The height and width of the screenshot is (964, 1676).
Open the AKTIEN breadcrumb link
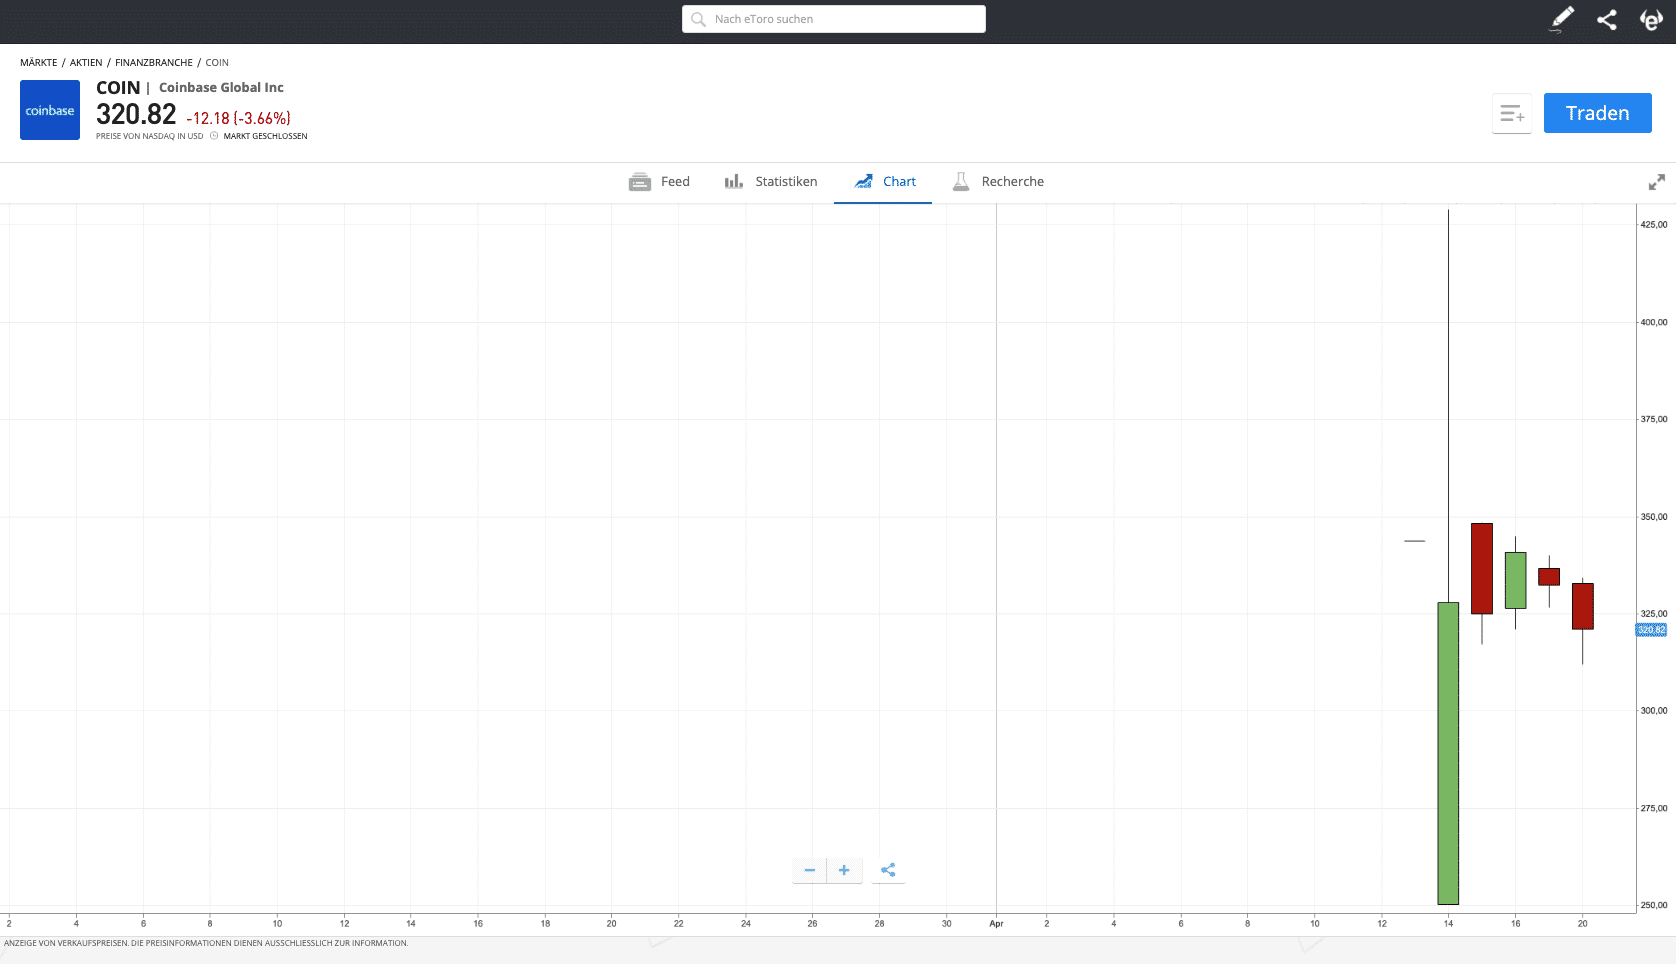pos(86,62)
